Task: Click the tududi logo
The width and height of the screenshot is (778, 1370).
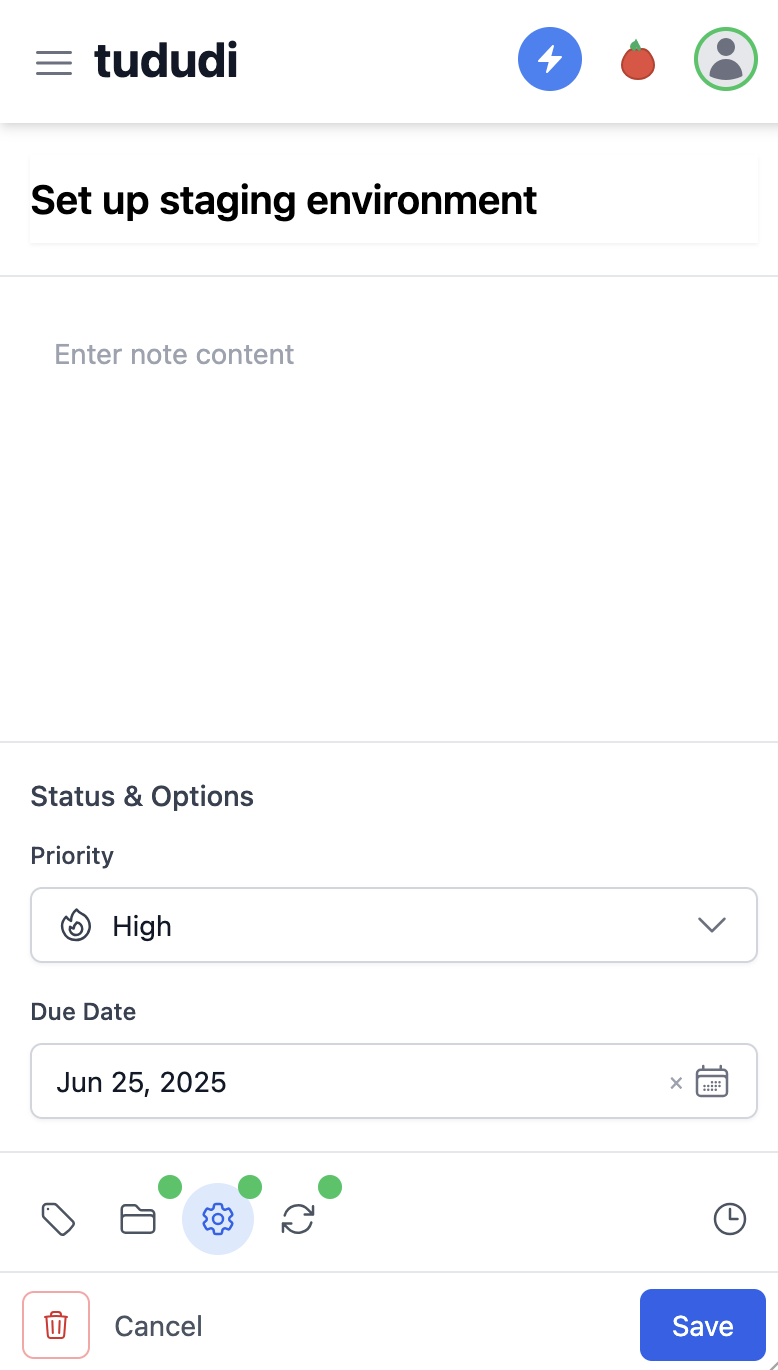Action: [x=166, y=61]
